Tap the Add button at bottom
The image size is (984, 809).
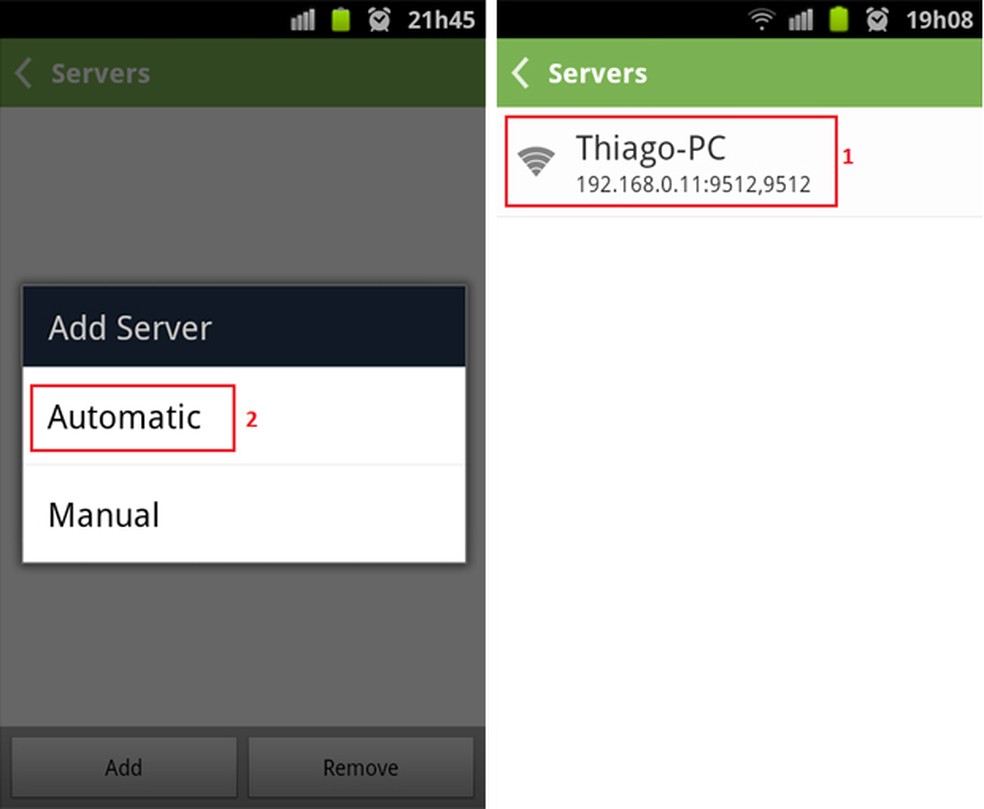click(x=124, y=767)
